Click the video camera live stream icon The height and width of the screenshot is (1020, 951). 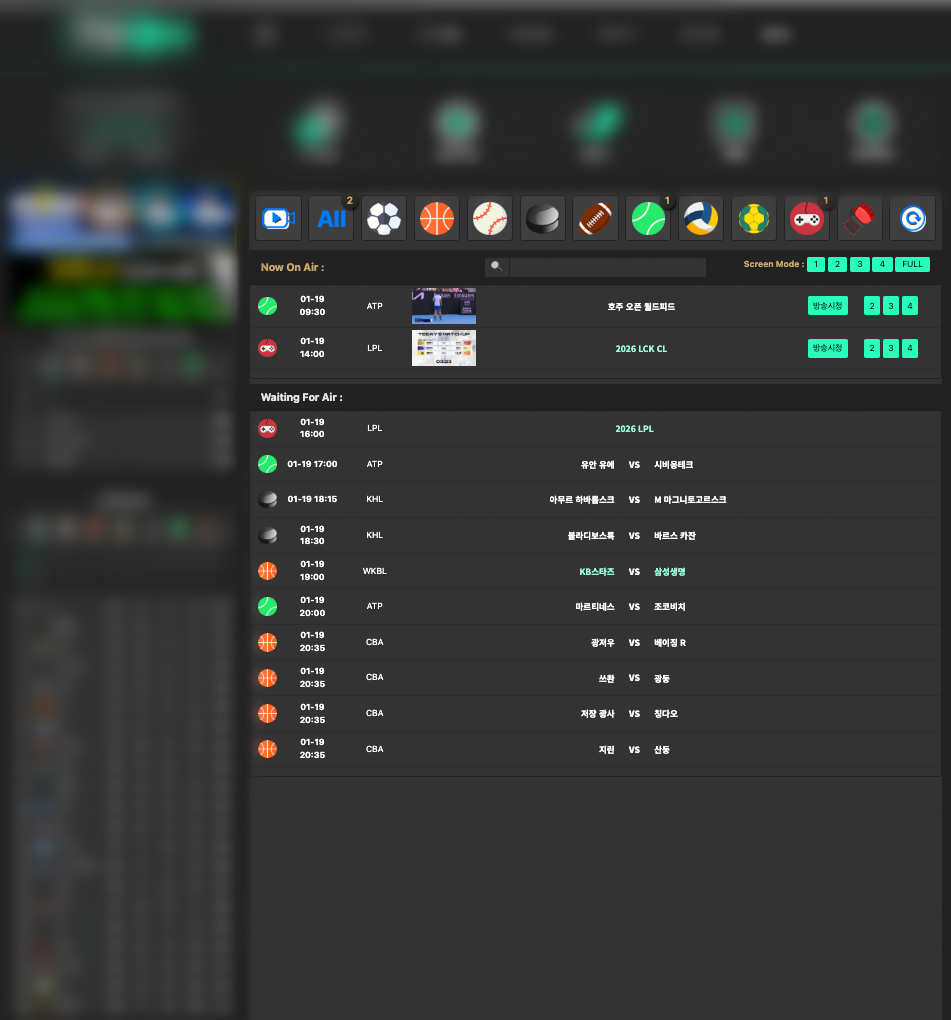(x=278, y=218)
